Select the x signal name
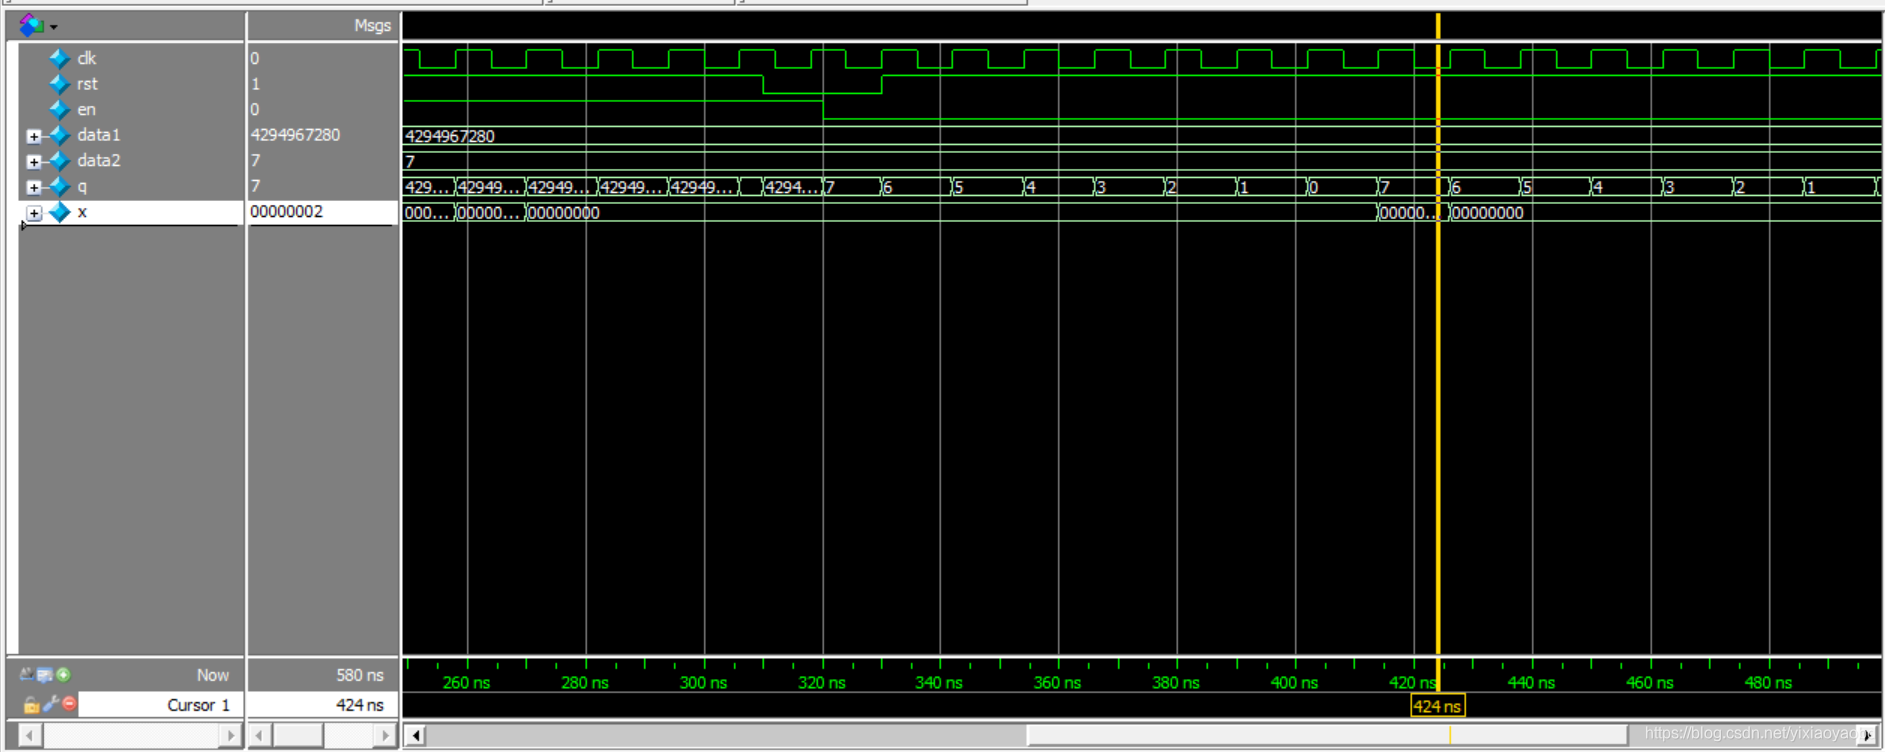 pos(82,212)
